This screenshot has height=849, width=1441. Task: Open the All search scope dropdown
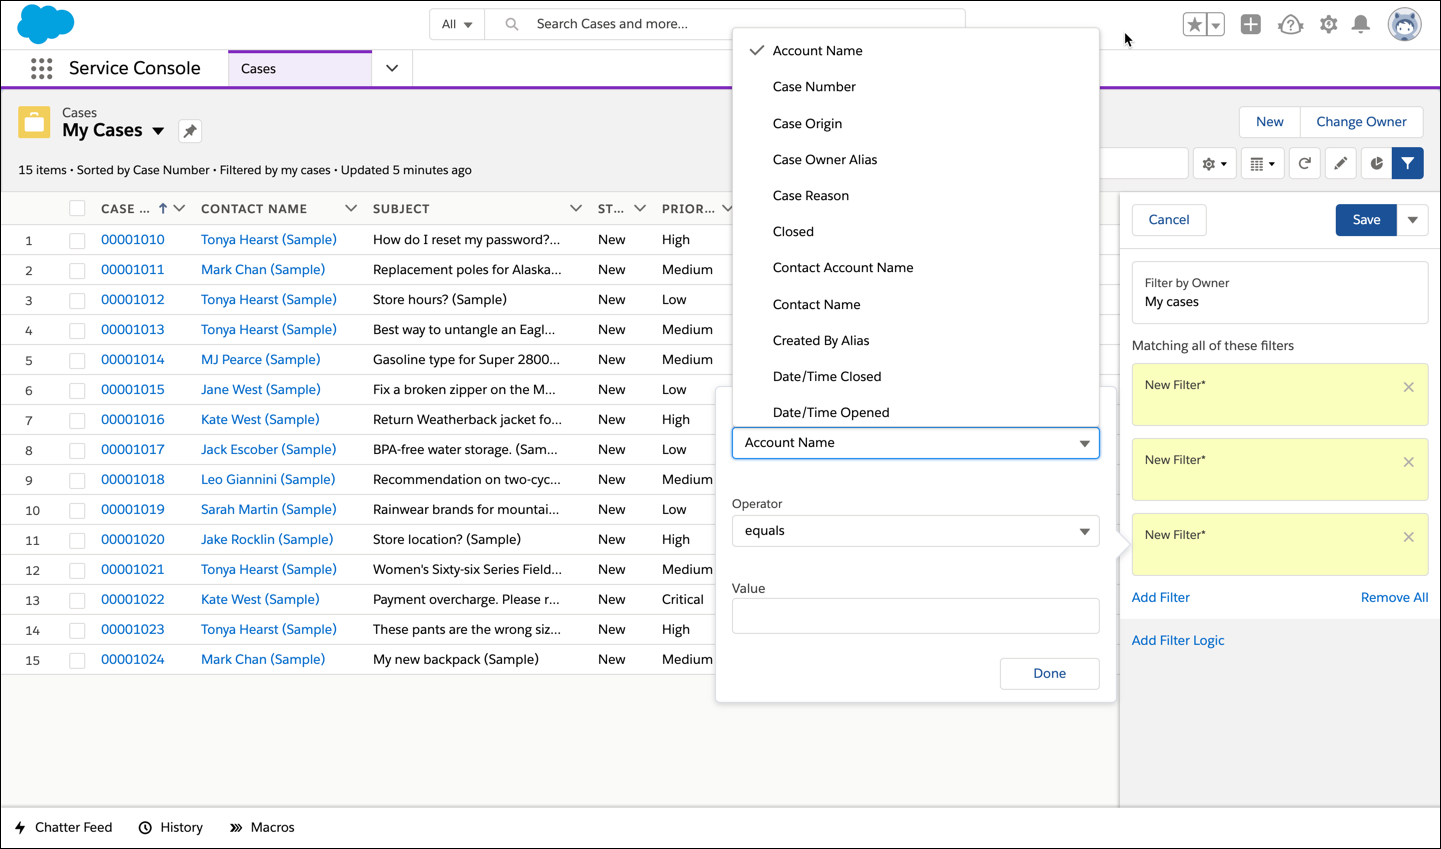coord(457,24)
